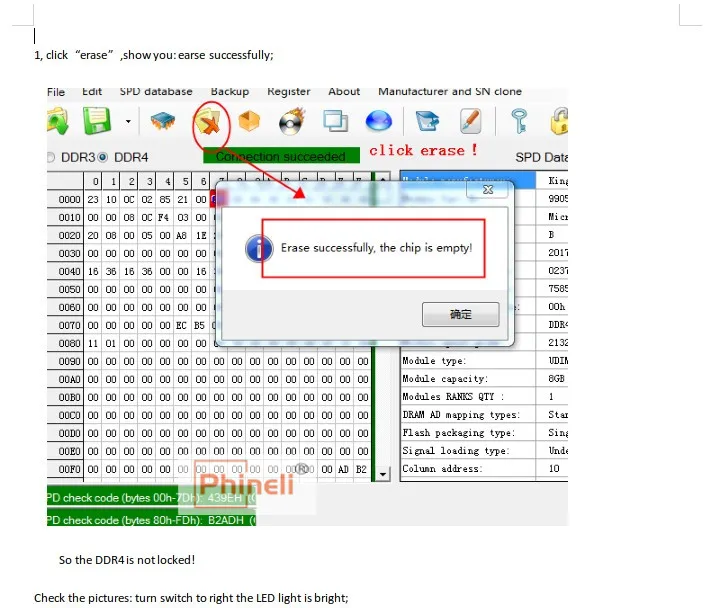Open the Backup menu

click(230, 92)
